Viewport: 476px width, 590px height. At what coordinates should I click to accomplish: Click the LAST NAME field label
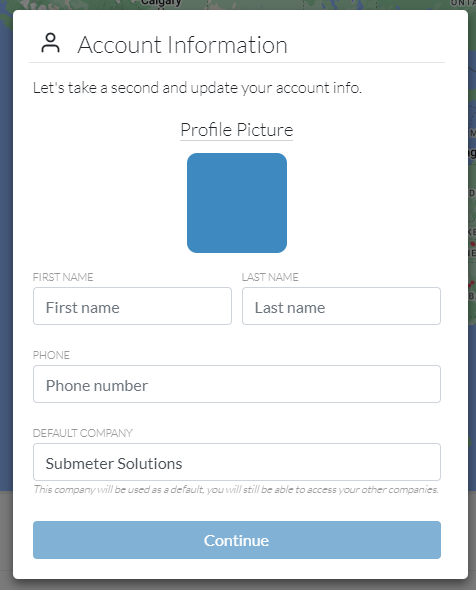[x=270, y=277]
